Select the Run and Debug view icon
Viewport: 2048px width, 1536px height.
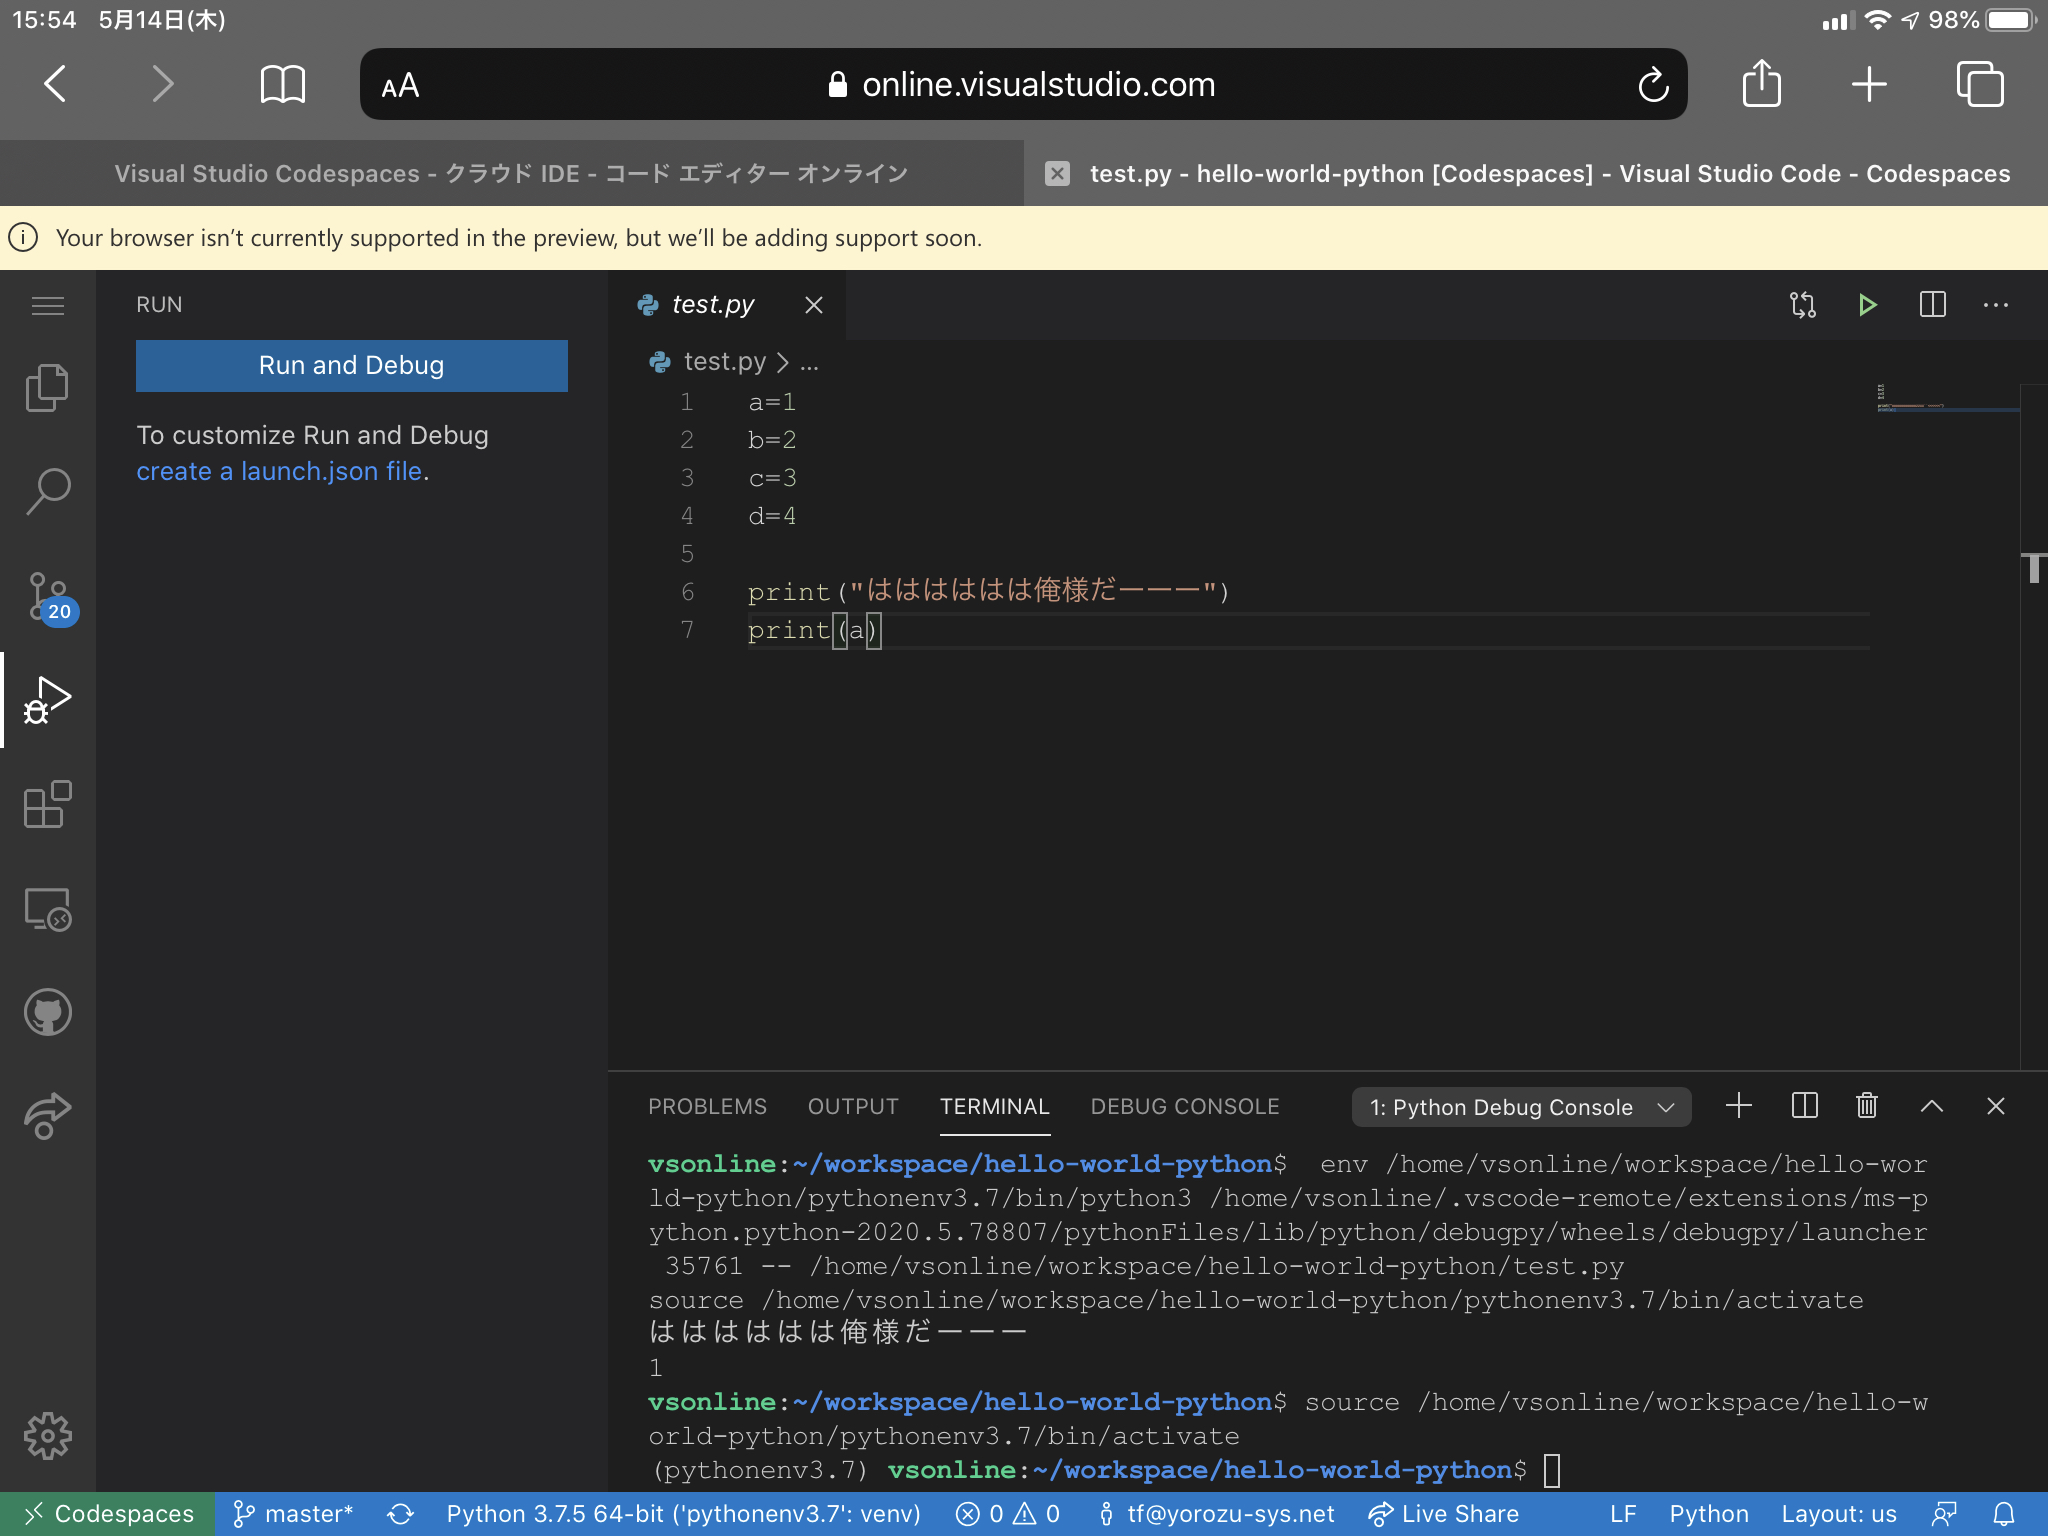point(47,700)
